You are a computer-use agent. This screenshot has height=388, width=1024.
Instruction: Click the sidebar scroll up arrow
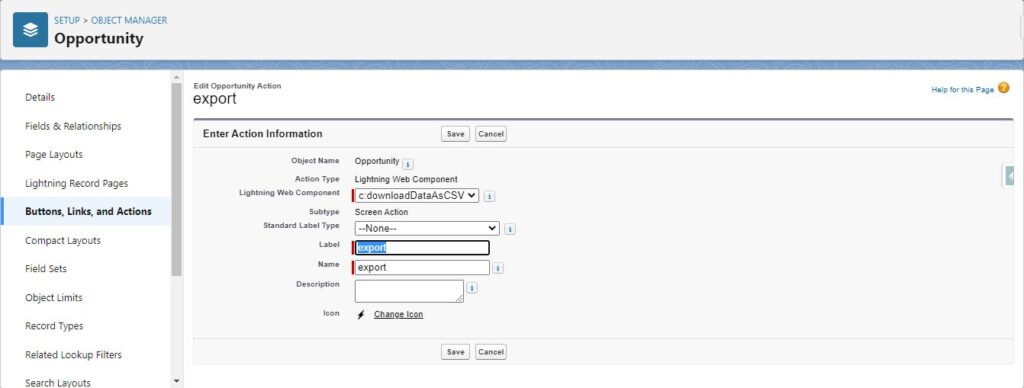[x=176, y=77]
